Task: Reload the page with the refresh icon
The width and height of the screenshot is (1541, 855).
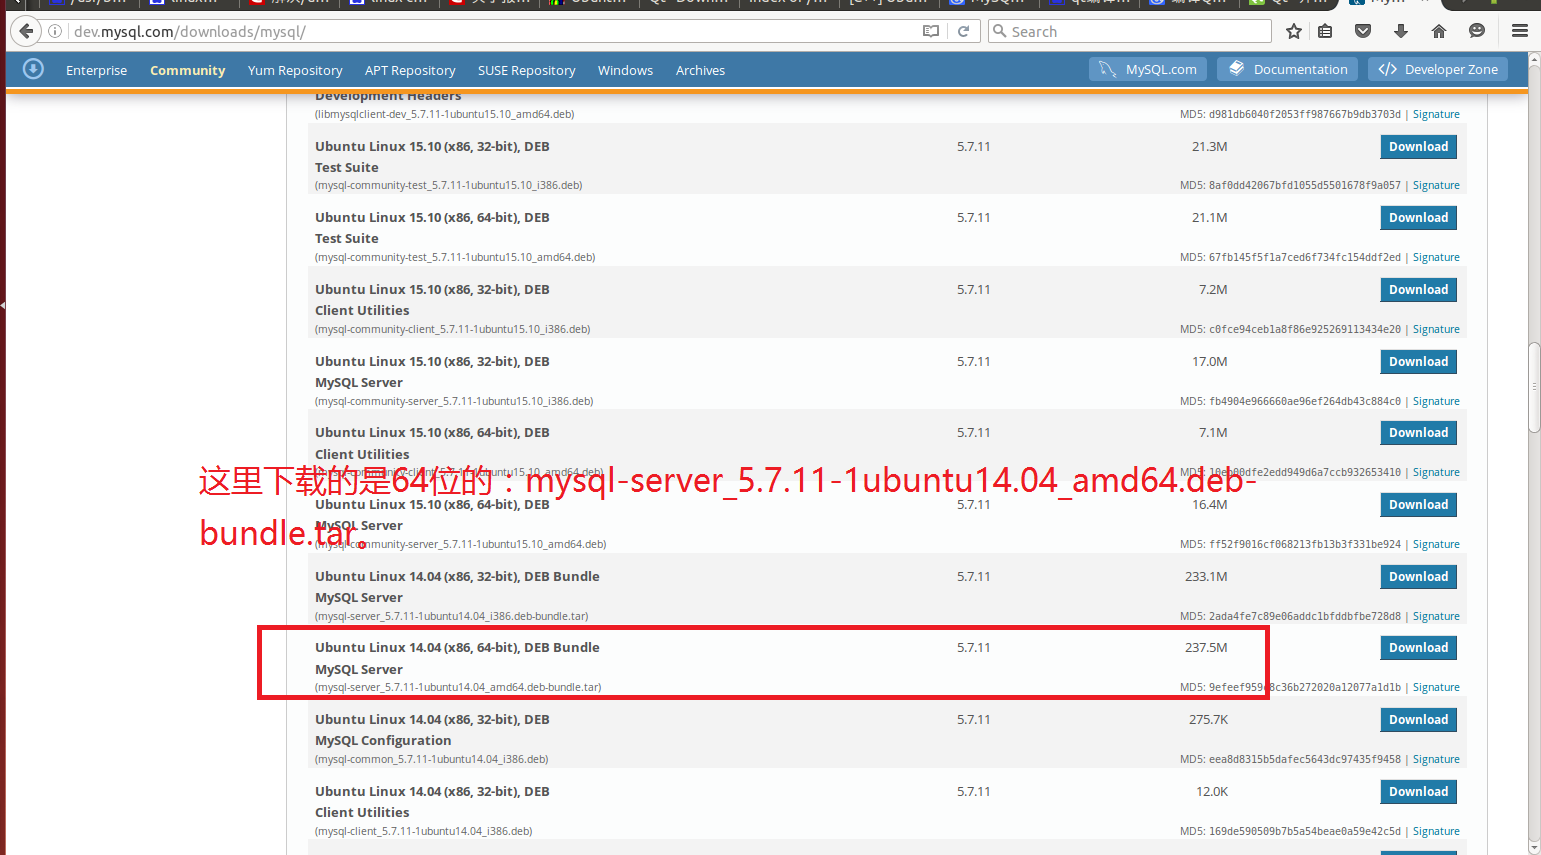Action: pos(964,31)
